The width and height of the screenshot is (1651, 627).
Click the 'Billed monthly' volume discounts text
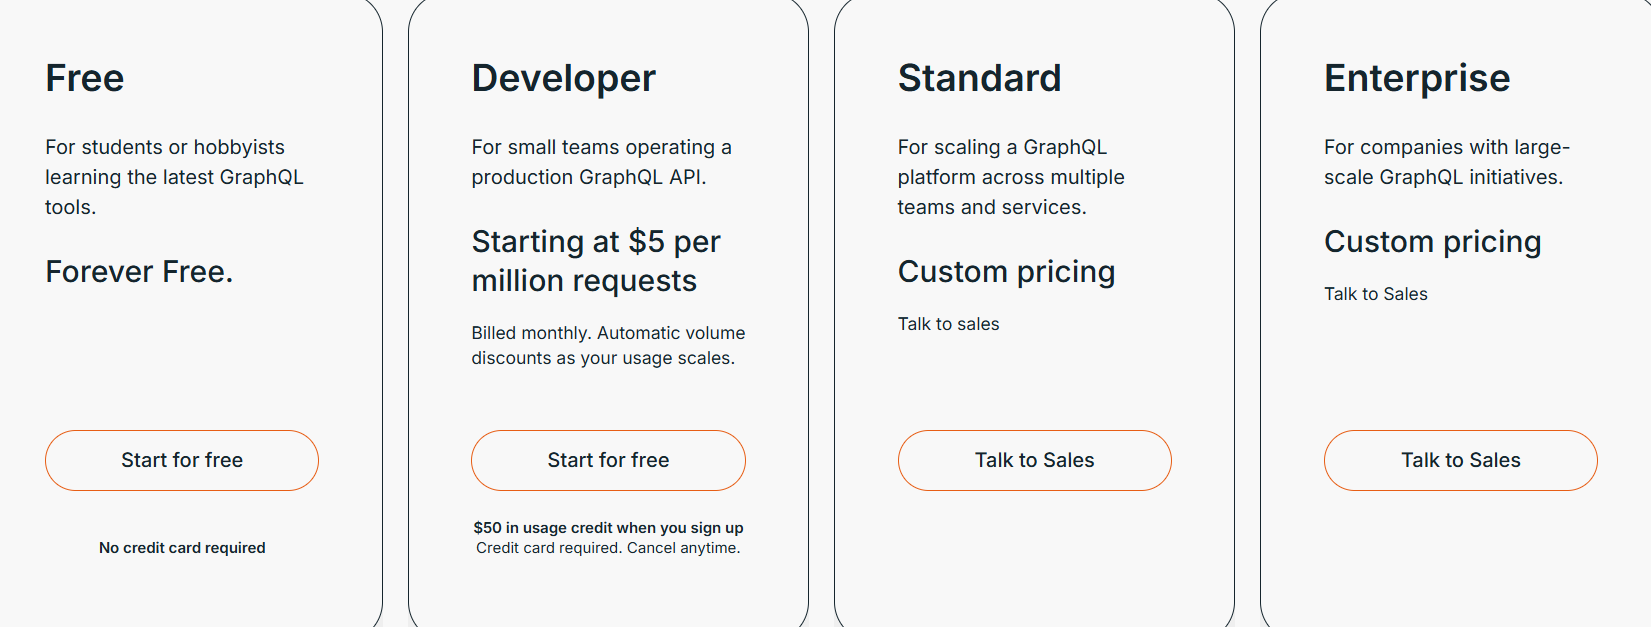(608, 345)
